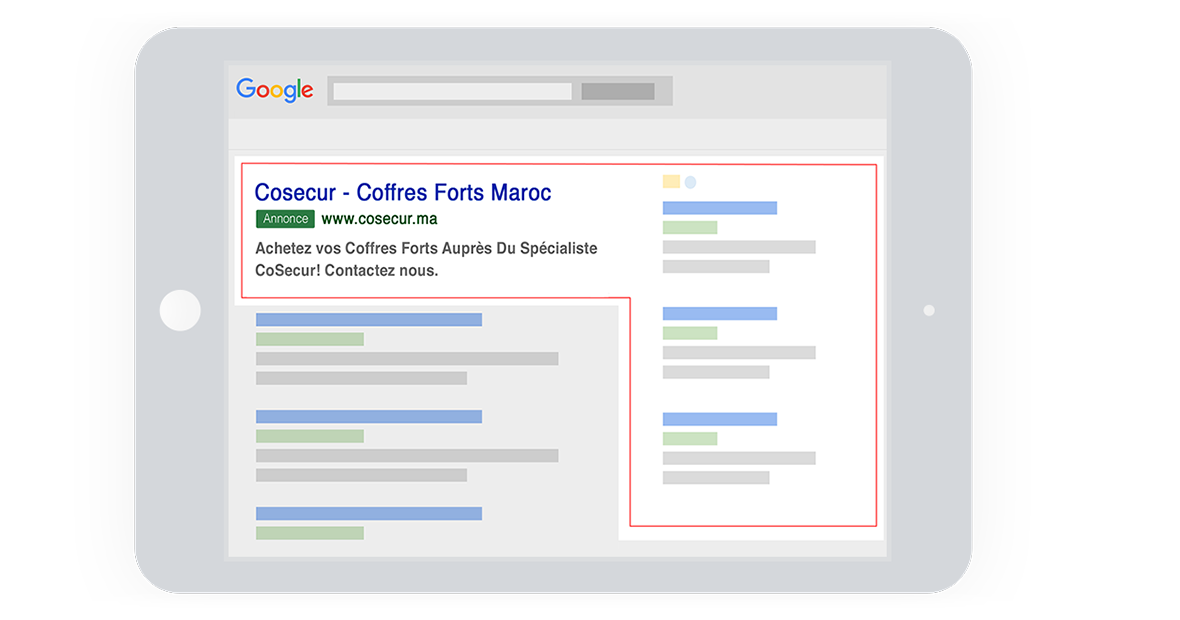Click the small yellow square in the sidebar
1180x620 pixels.
click(671, 182)
